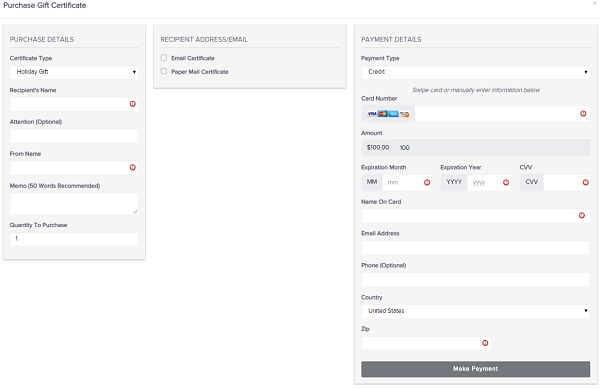Click the Discover card logo icon
This screenshot has width=600, height=389.
pyautogui.click(x=404, y=114)
